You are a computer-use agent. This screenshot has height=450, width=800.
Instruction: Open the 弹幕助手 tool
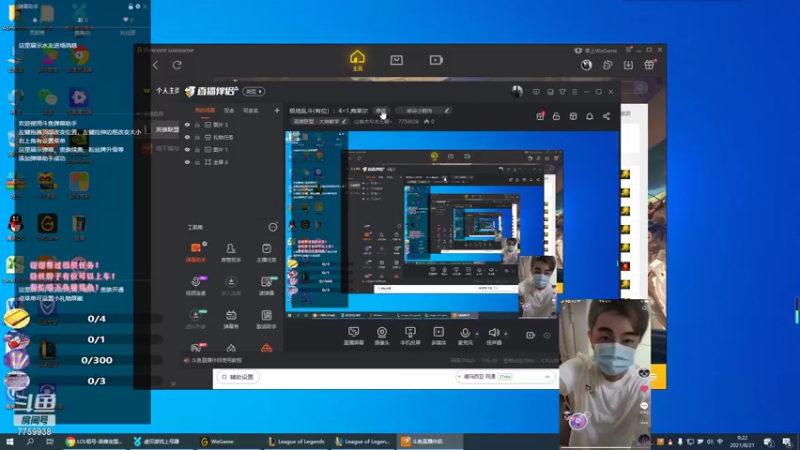point(196,252)
